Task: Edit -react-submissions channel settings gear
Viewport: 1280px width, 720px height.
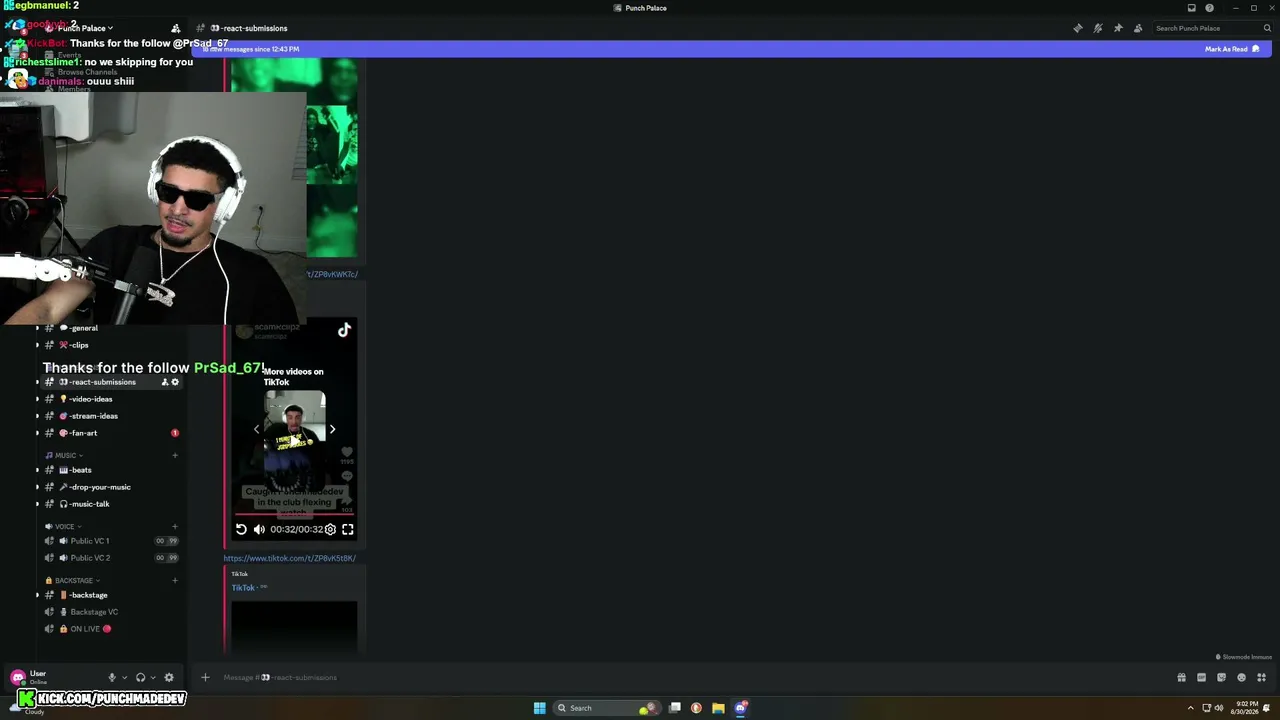Action: 175,382
